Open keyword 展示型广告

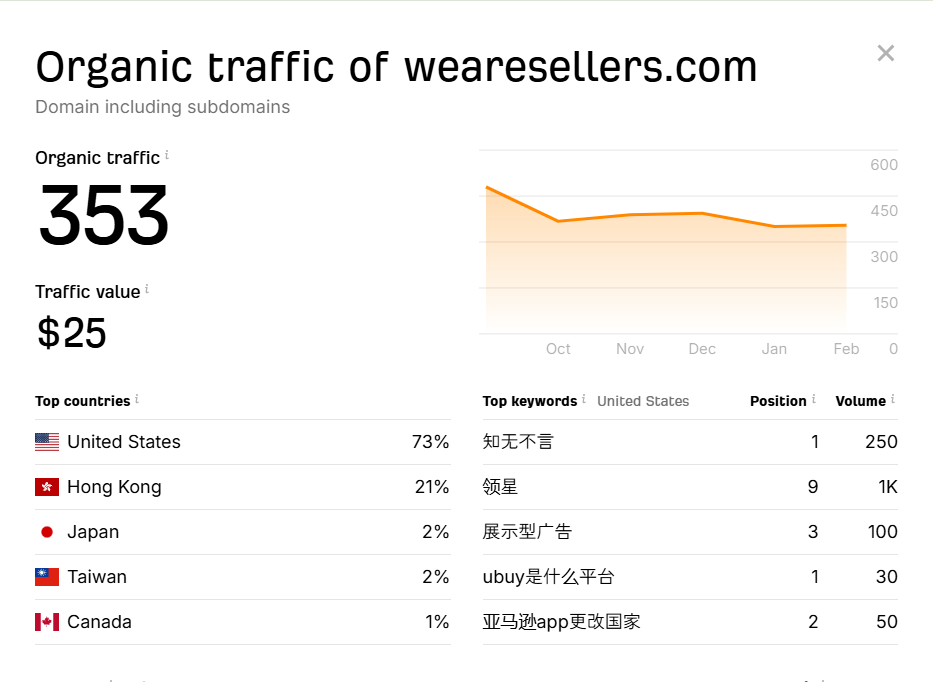527,532
